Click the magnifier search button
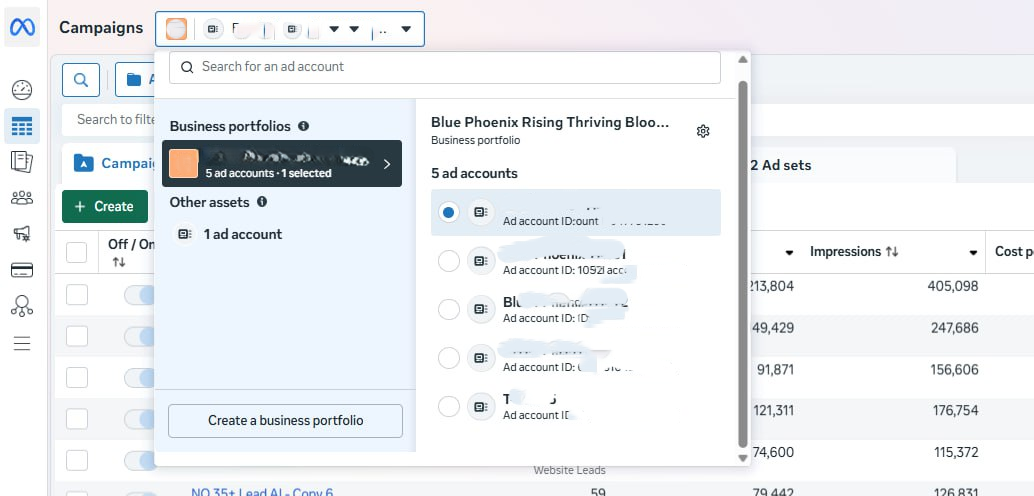1034x496 pixels. [81, 79]
